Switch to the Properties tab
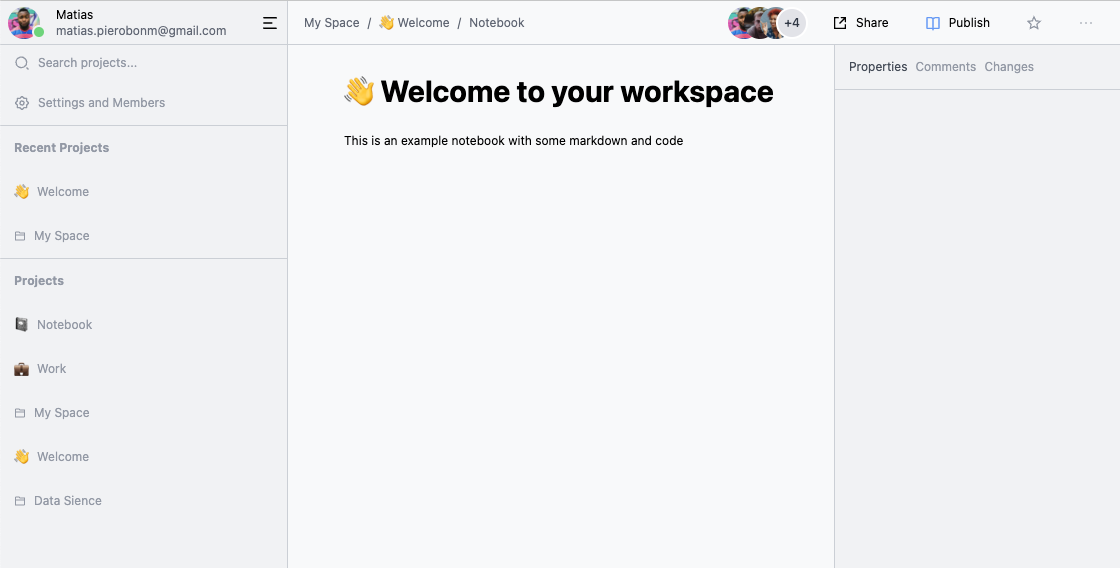This screenshot has height=568, width=1120. [878, 66]
